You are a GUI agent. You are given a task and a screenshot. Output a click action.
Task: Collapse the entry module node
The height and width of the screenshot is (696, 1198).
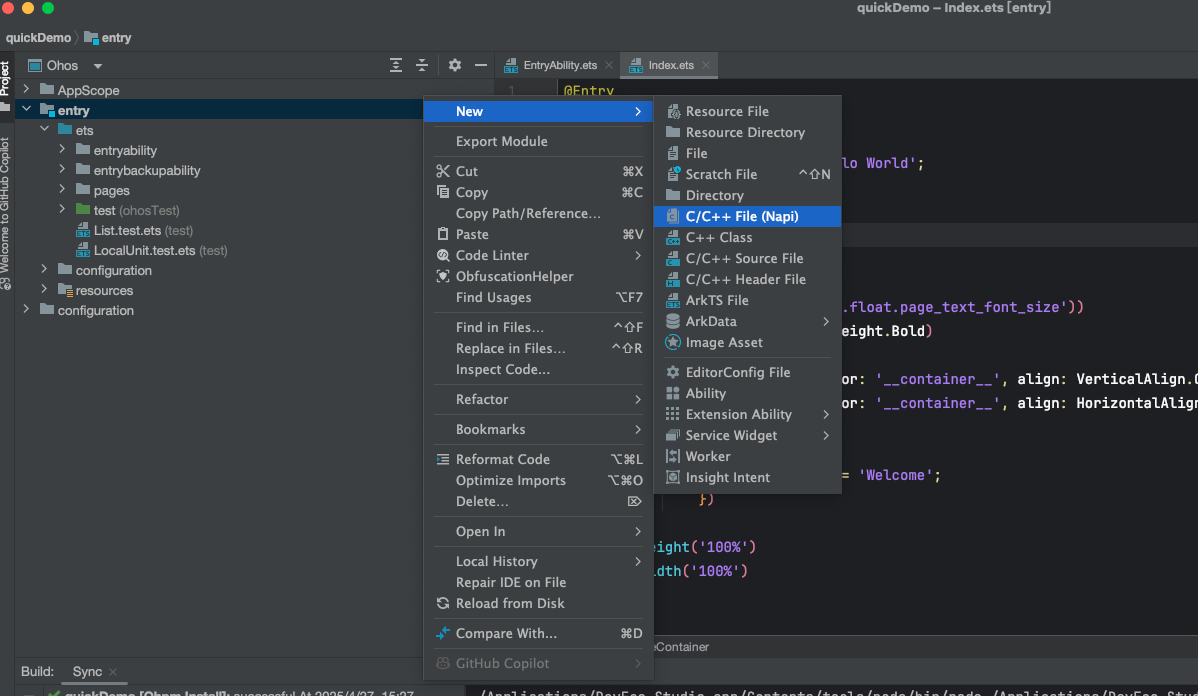click(x=27, y=109)
